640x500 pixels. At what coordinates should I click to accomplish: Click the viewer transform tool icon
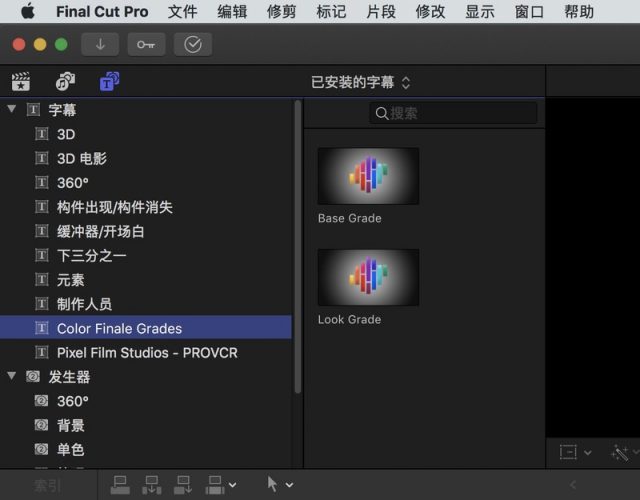click(568, 452)
